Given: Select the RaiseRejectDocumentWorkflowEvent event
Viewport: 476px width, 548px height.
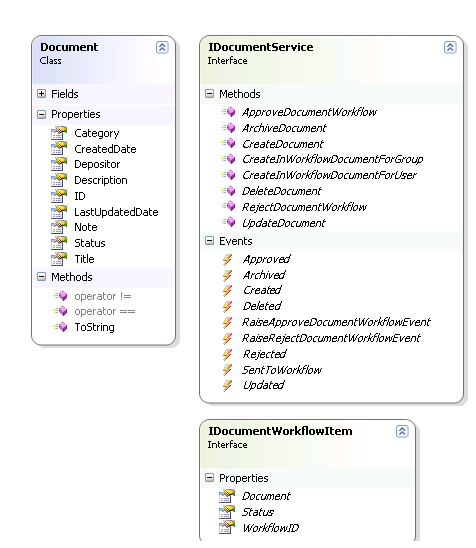Looking at the screenshot, I should coord(331,338).
